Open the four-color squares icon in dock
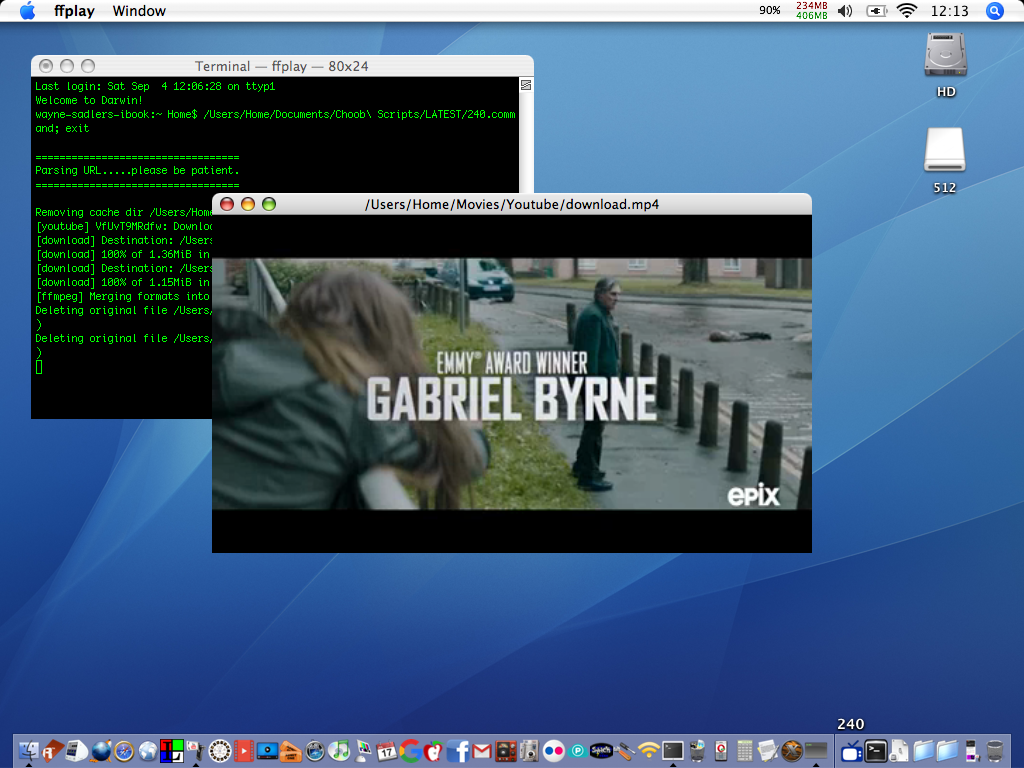Image resolution: width=1024 pixels, height=768 pixels. tap(172, 751)
